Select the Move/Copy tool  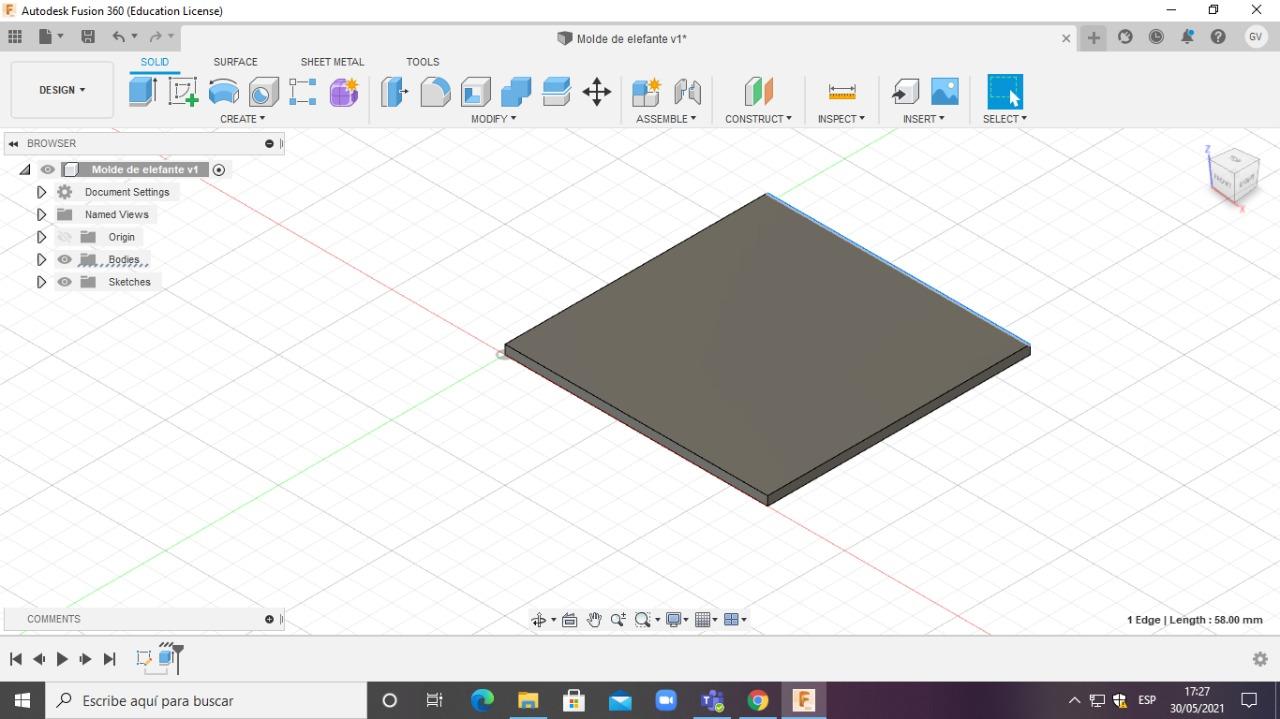(597, 92)
